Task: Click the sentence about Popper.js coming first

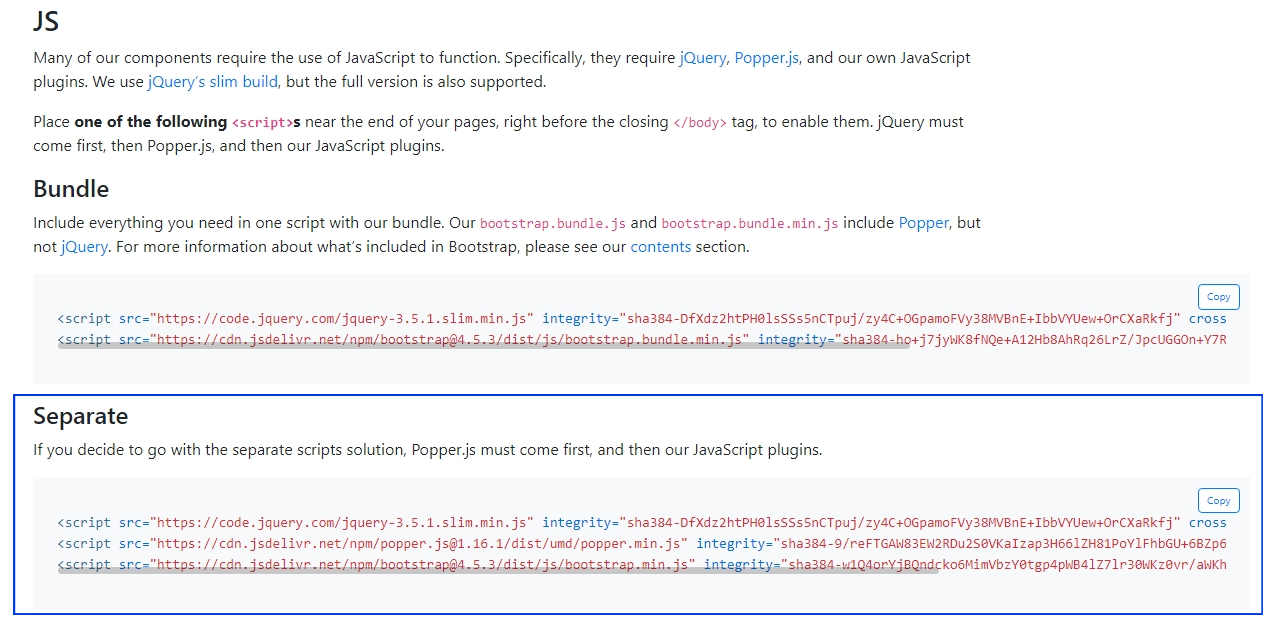Action: (x=428, y=450)
